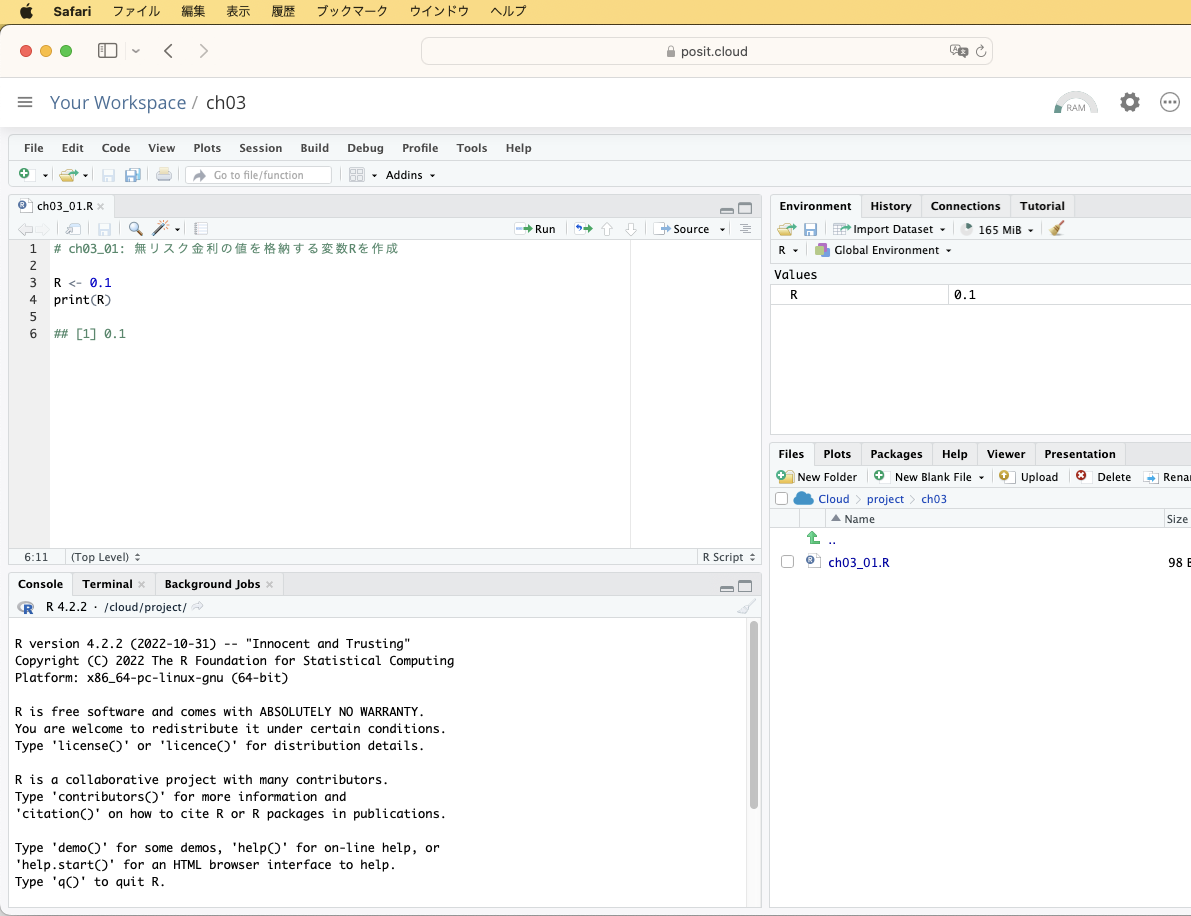The height and width of the screenshot is (916, 1191).
Task: Click the New Folder button
Action: point(817,477)
